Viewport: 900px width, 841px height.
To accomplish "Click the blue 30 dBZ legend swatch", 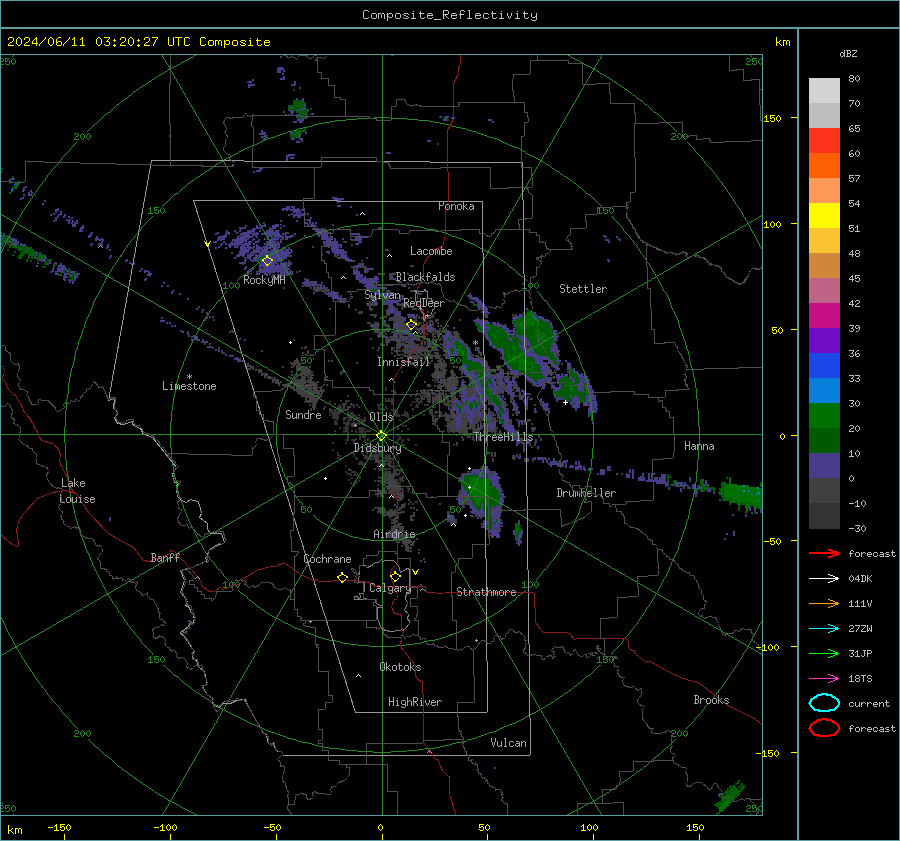I will 824,391.
